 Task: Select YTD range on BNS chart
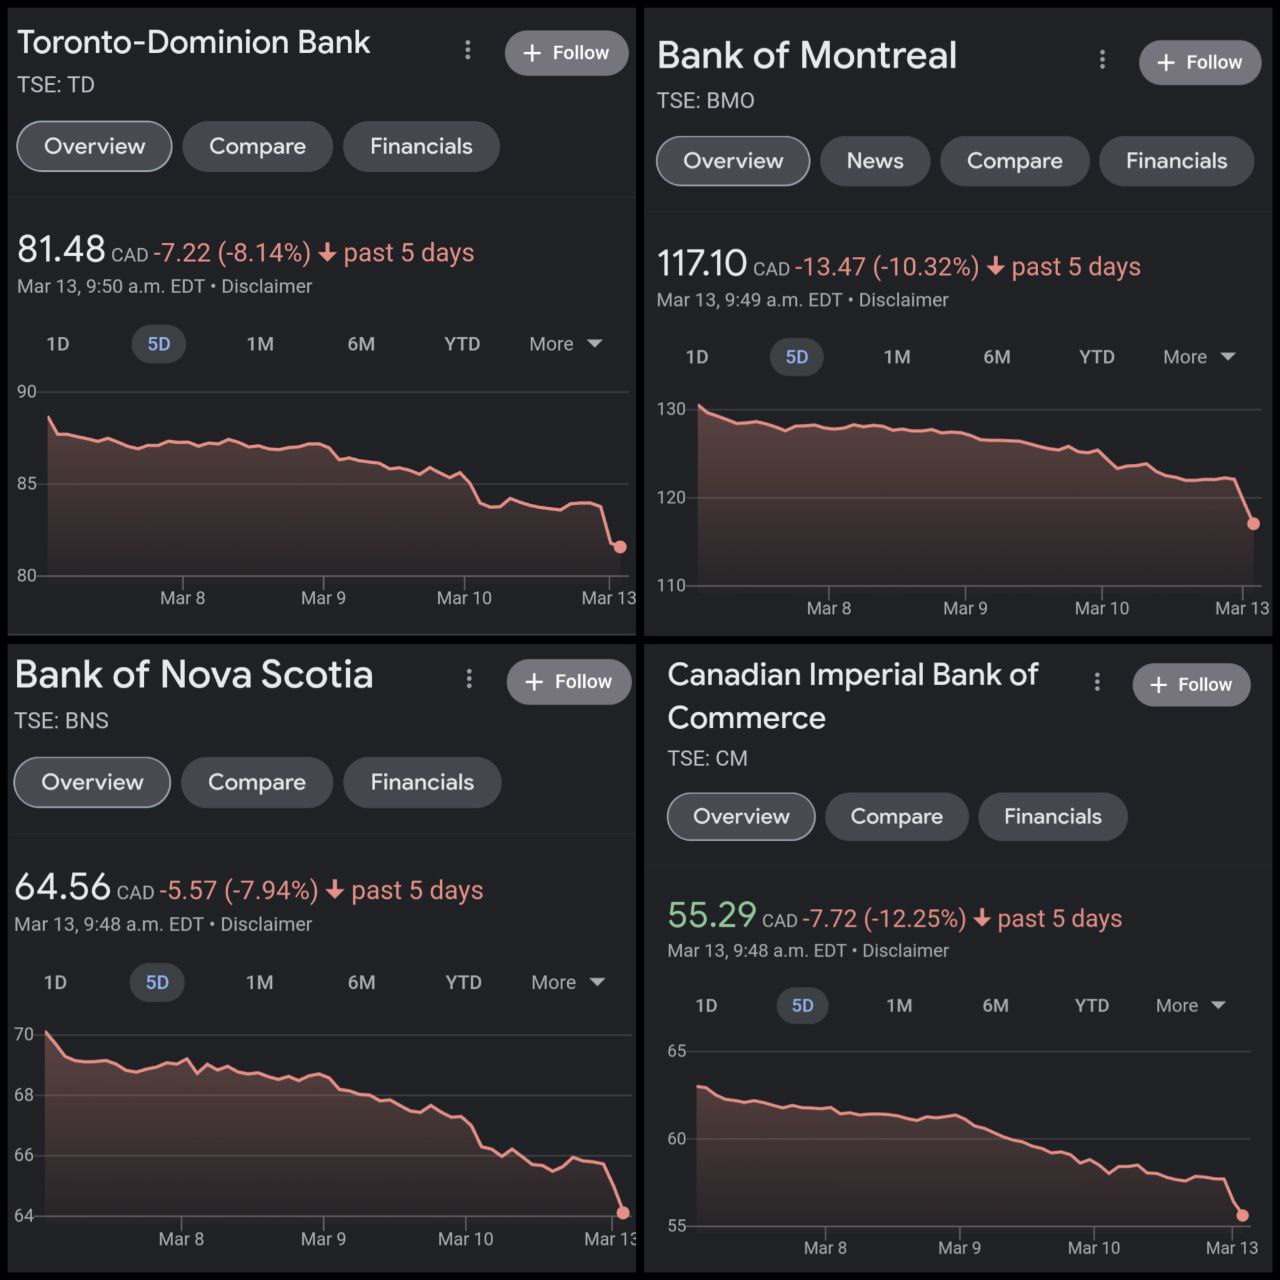[x=463, y=982]
